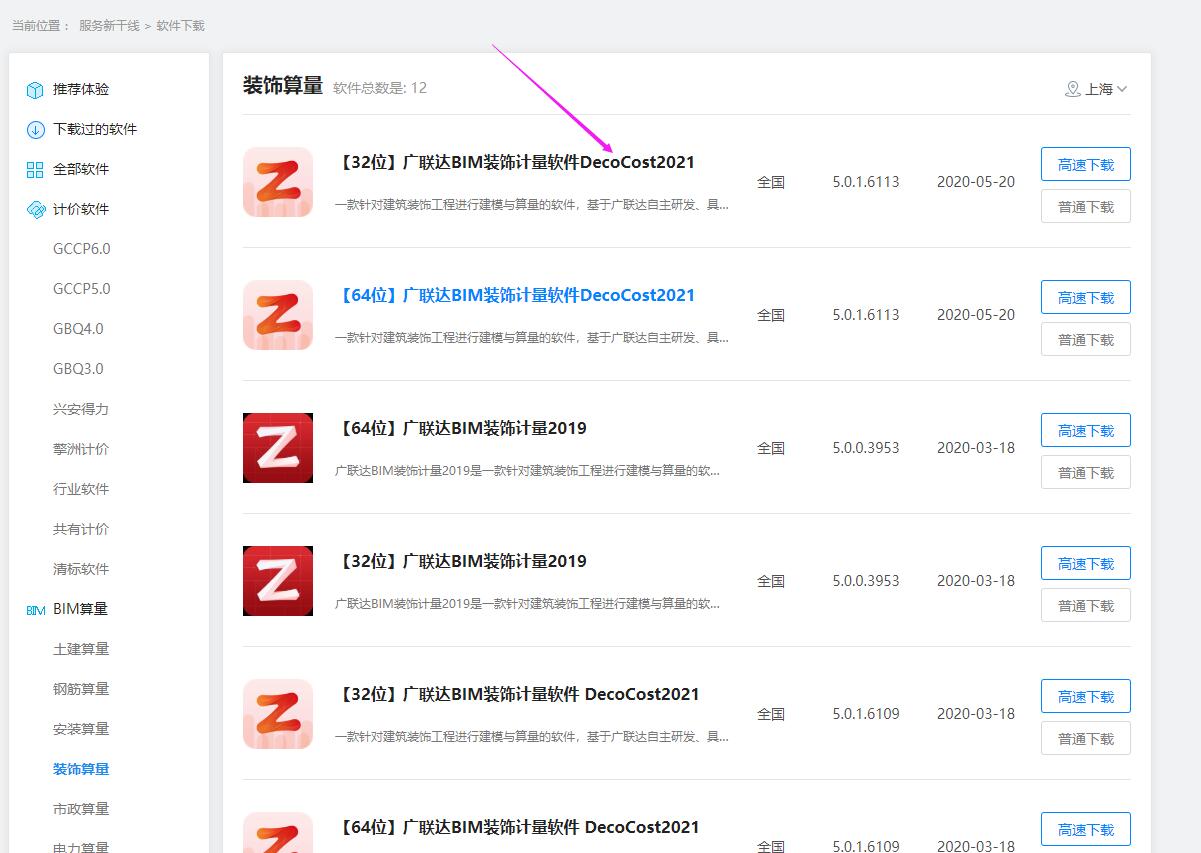Click the 计价软件 category icon
The image size is (1201, 853).
click(35, 210)
